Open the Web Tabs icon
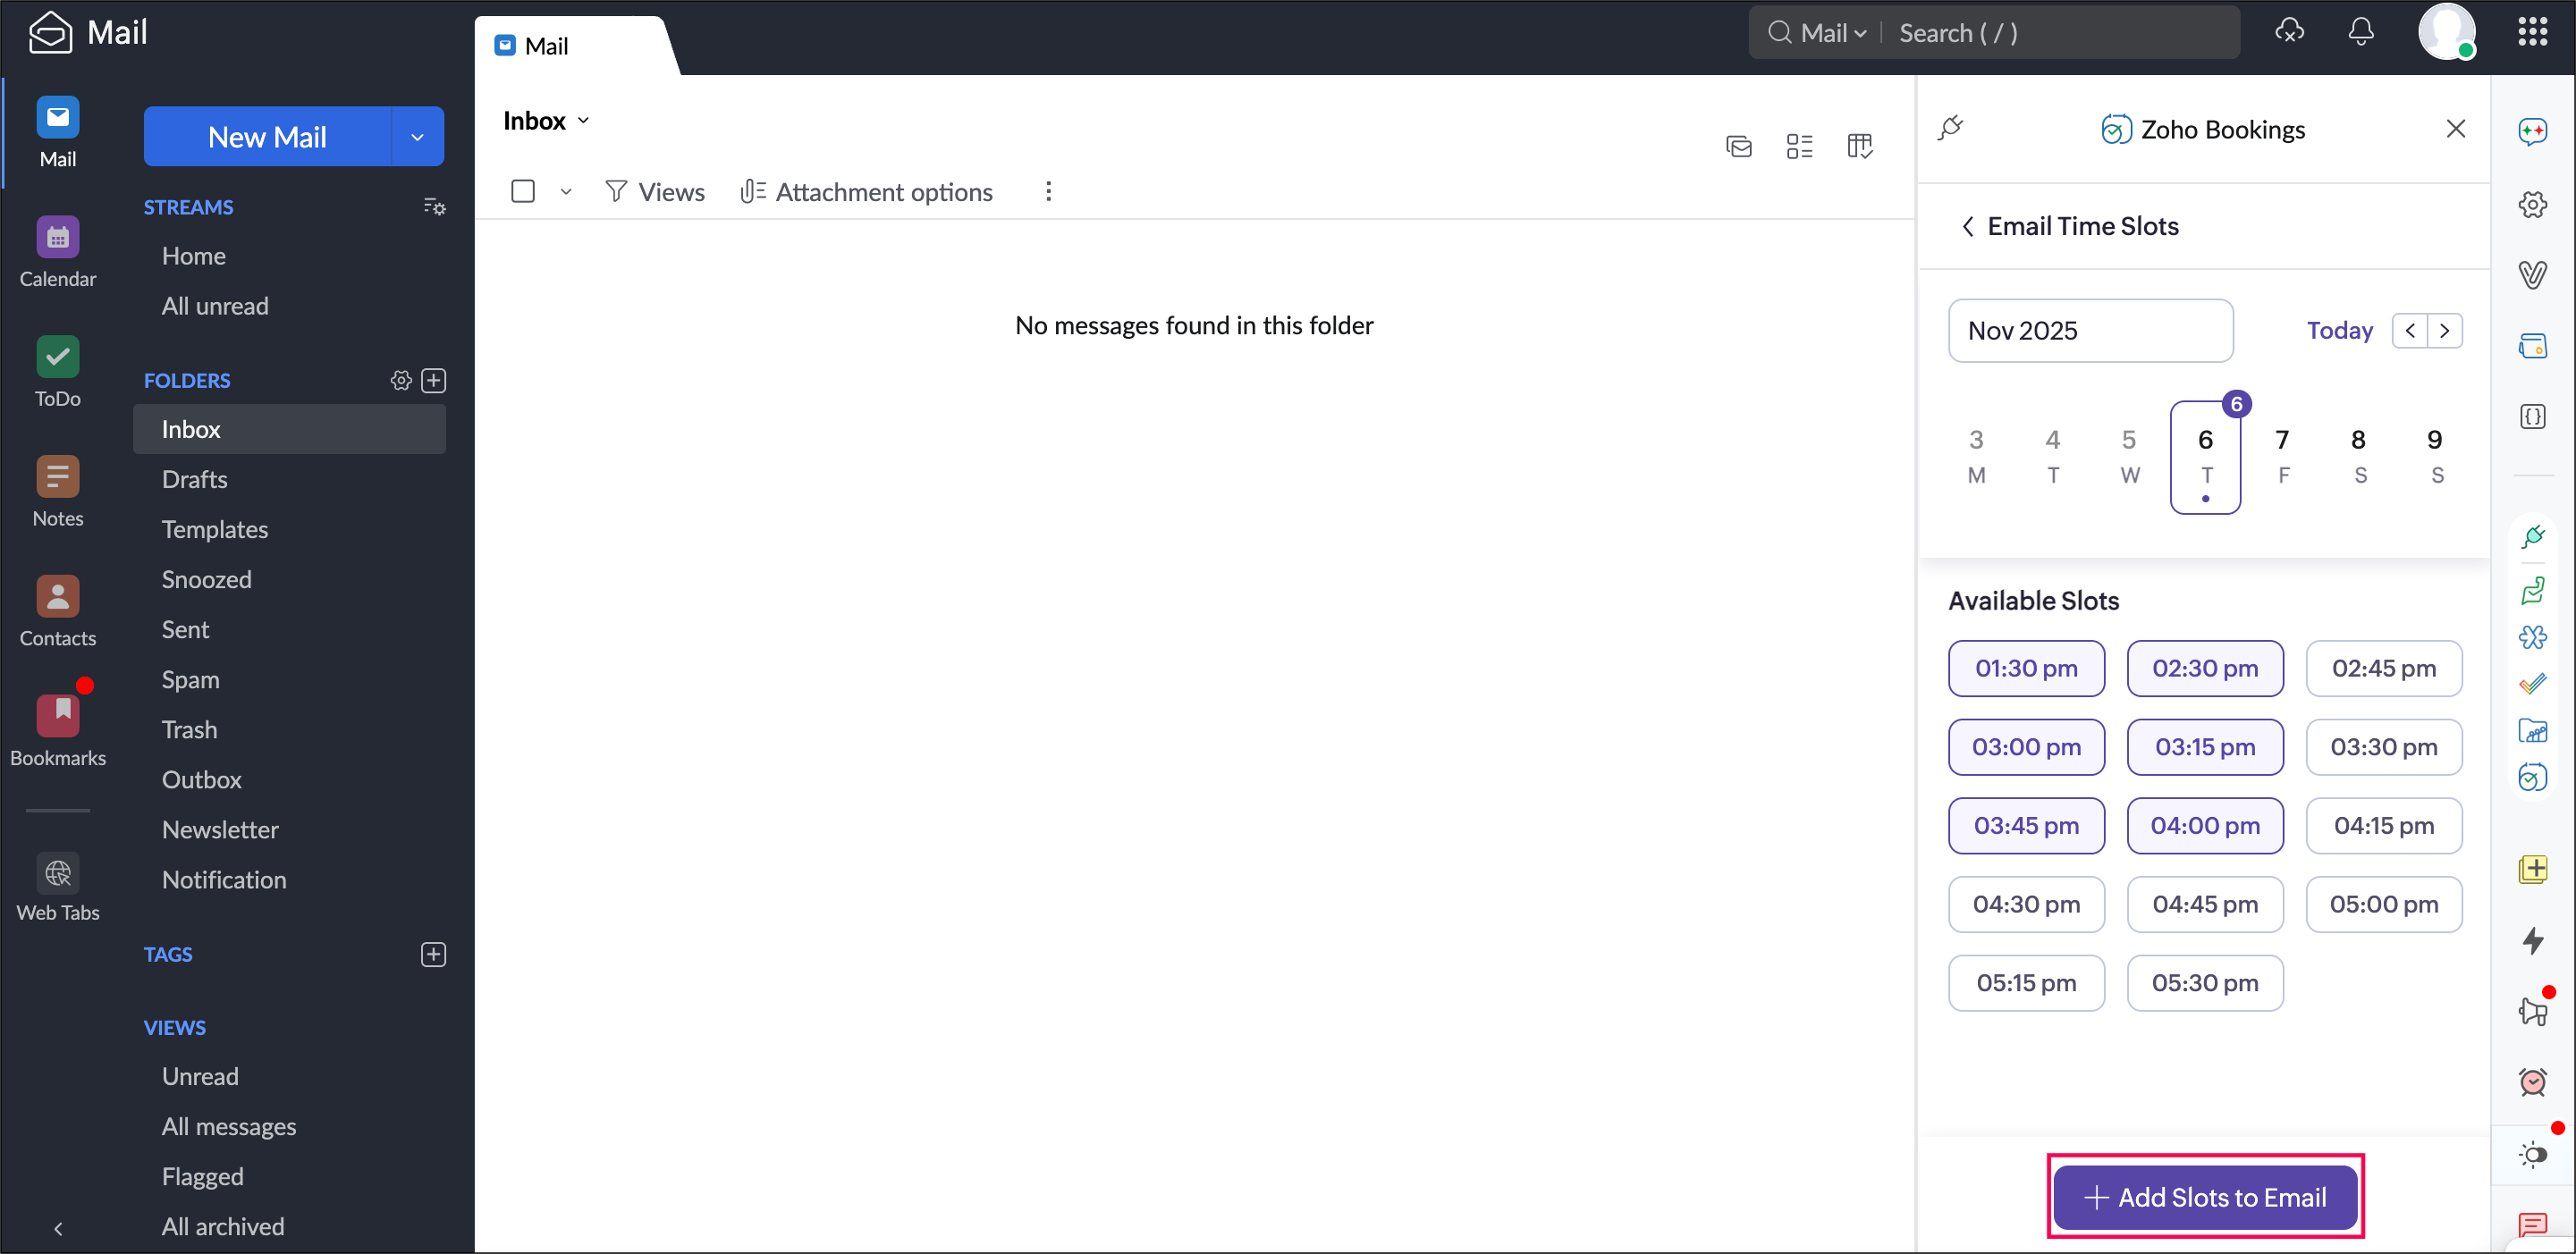This screenshot has height=1254, width=2576. pyautogui.click(x=57, y=875)
